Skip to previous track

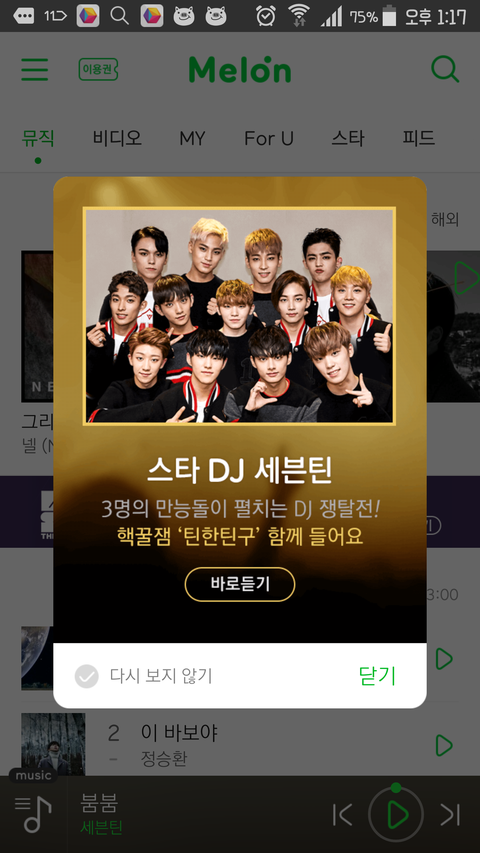tap(342, 814)
